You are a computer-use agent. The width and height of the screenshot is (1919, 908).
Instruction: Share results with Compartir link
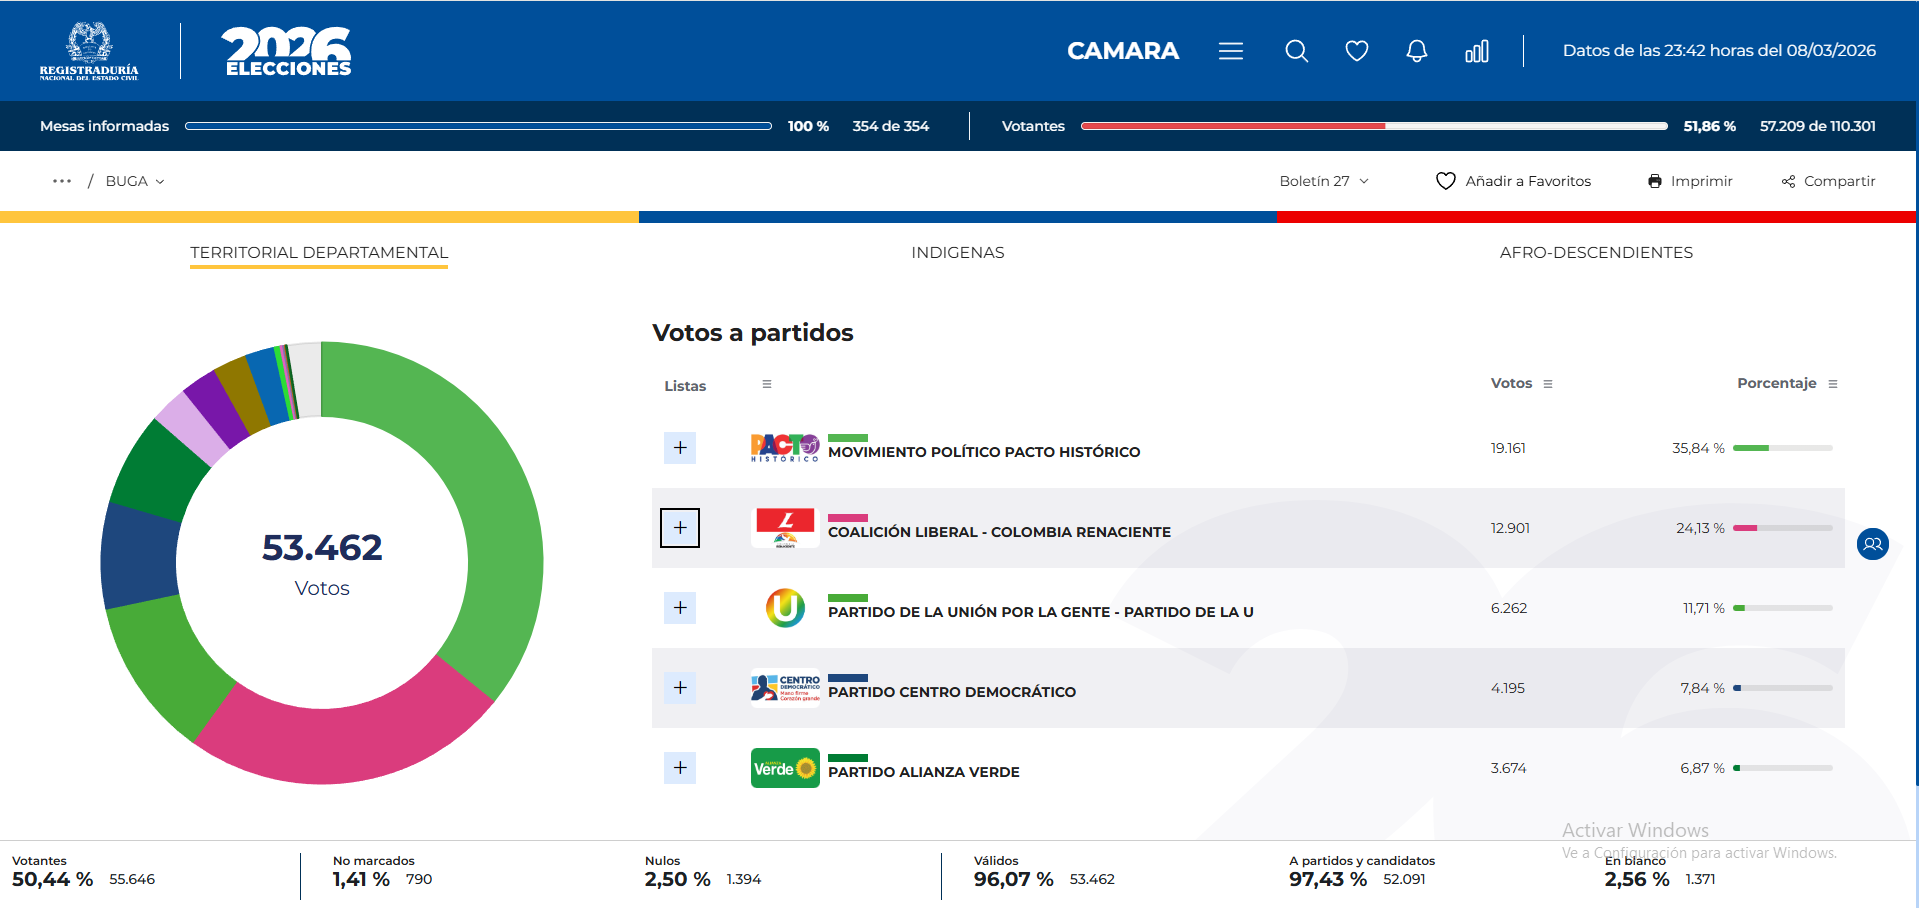tap(1828, 181)
